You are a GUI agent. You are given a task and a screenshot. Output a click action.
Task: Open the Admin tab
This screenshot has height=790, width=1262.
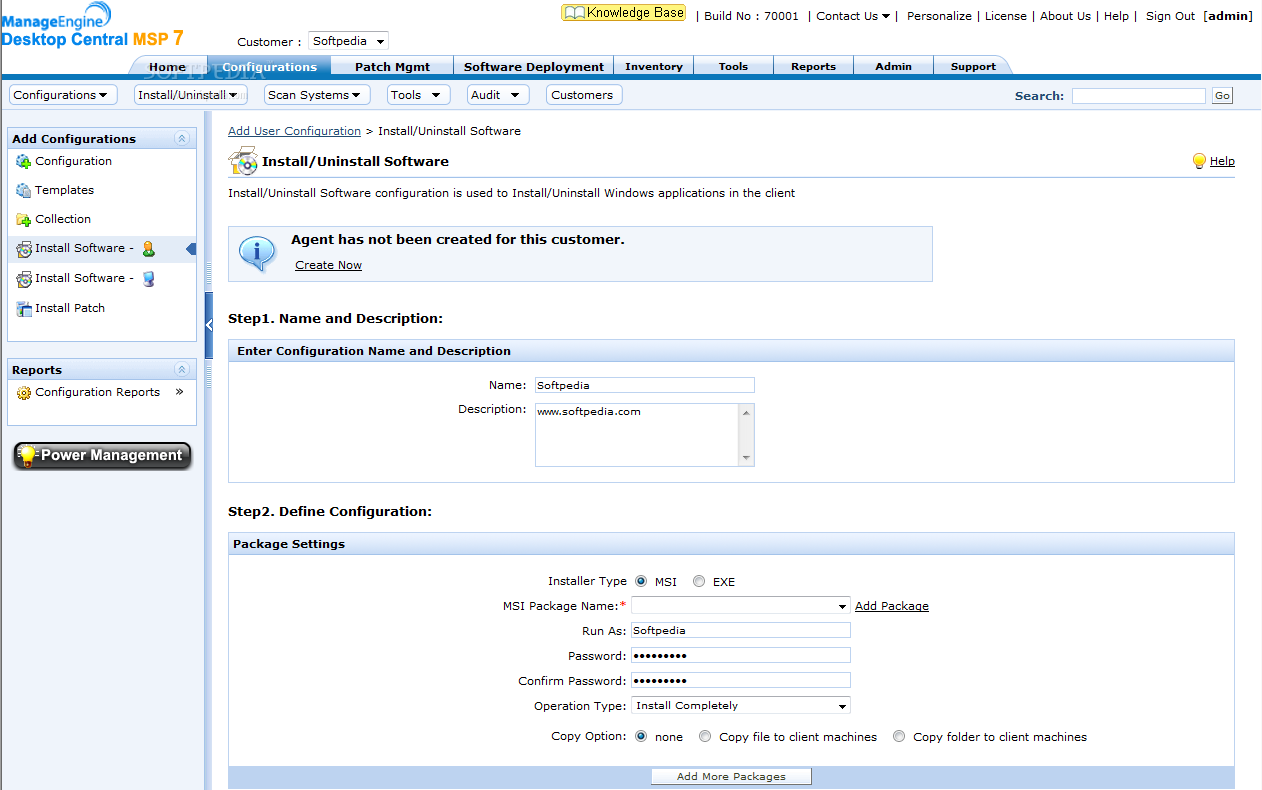893,67
